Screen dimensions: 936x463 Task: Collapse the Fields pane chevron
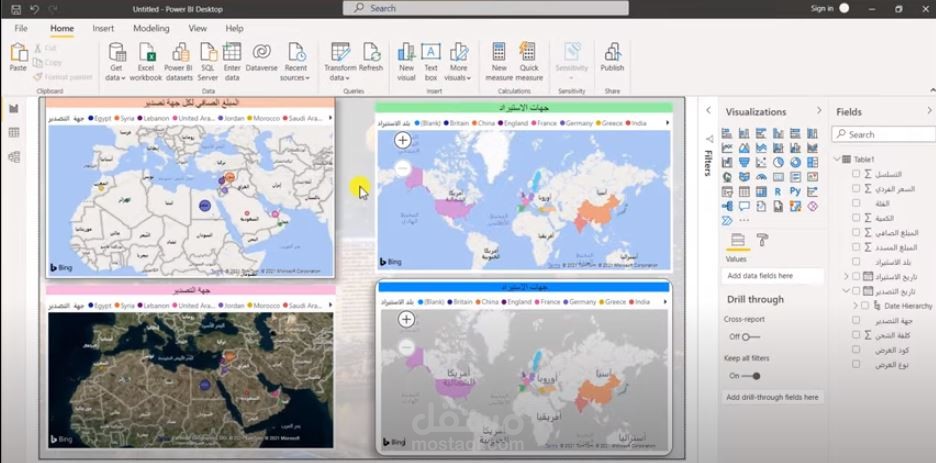(929, 111)
